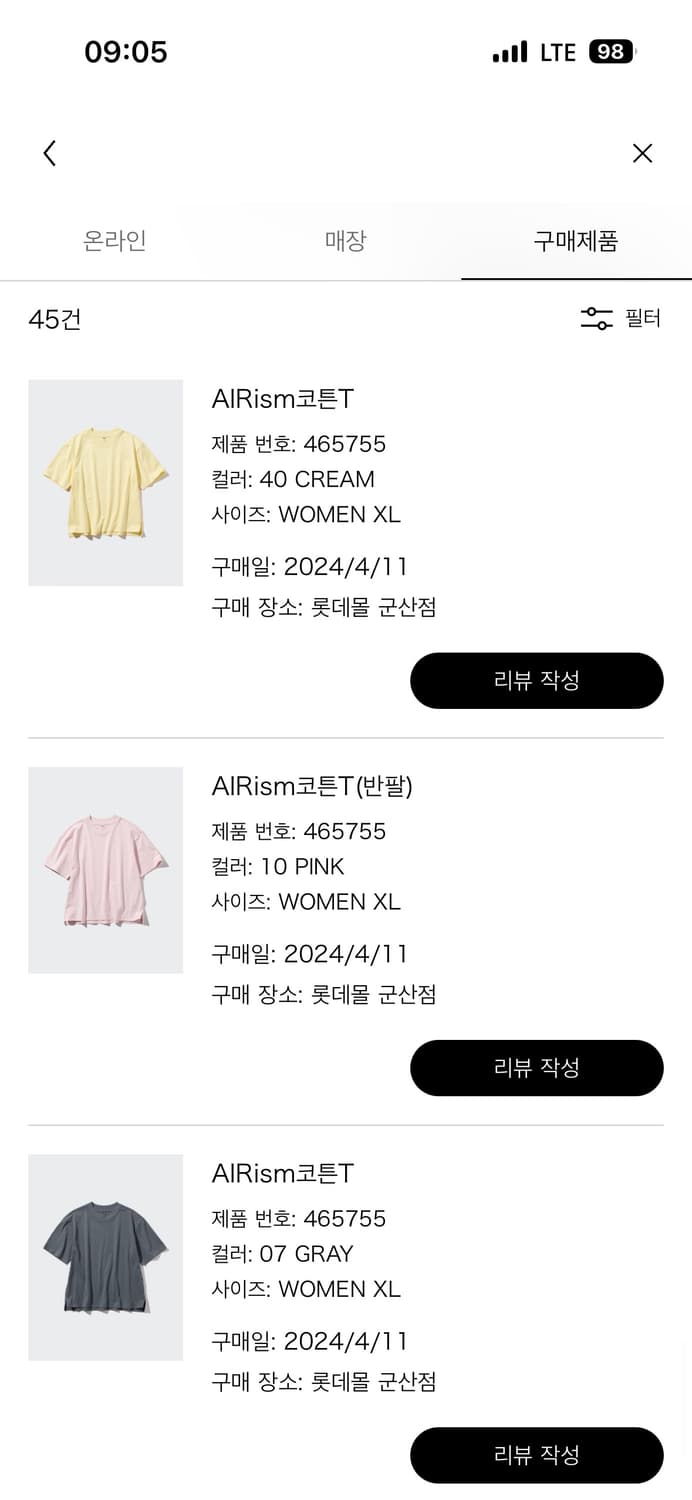The image size is (692, 1500).
Task: Tap the 09:05 status bar clock
Action: [x=126, y=52]
